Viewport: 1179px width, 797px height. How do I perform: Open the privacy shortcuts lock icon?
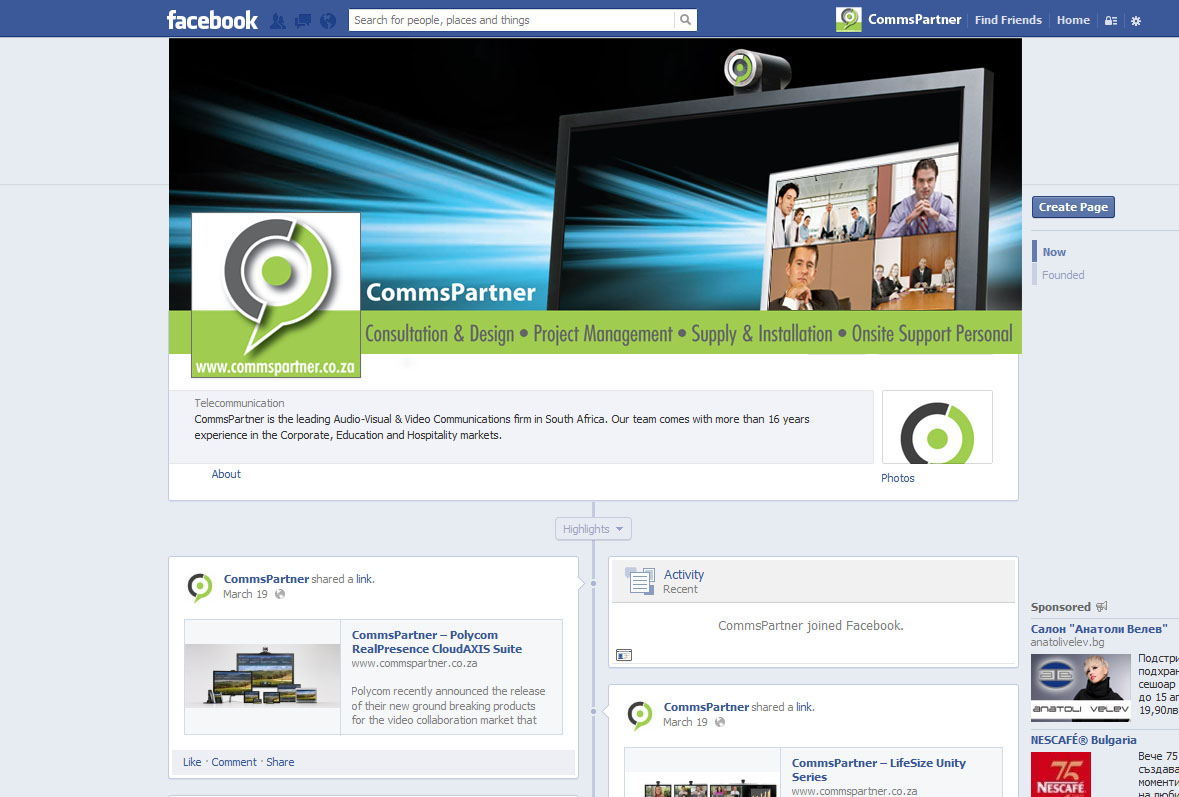1111,20
